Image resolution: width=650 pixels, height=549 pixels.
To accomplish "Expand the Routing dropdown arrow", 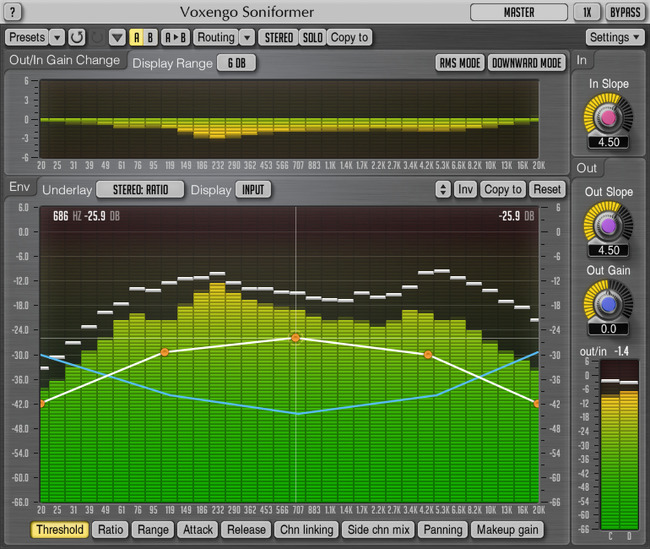I will tap(247, 38).
